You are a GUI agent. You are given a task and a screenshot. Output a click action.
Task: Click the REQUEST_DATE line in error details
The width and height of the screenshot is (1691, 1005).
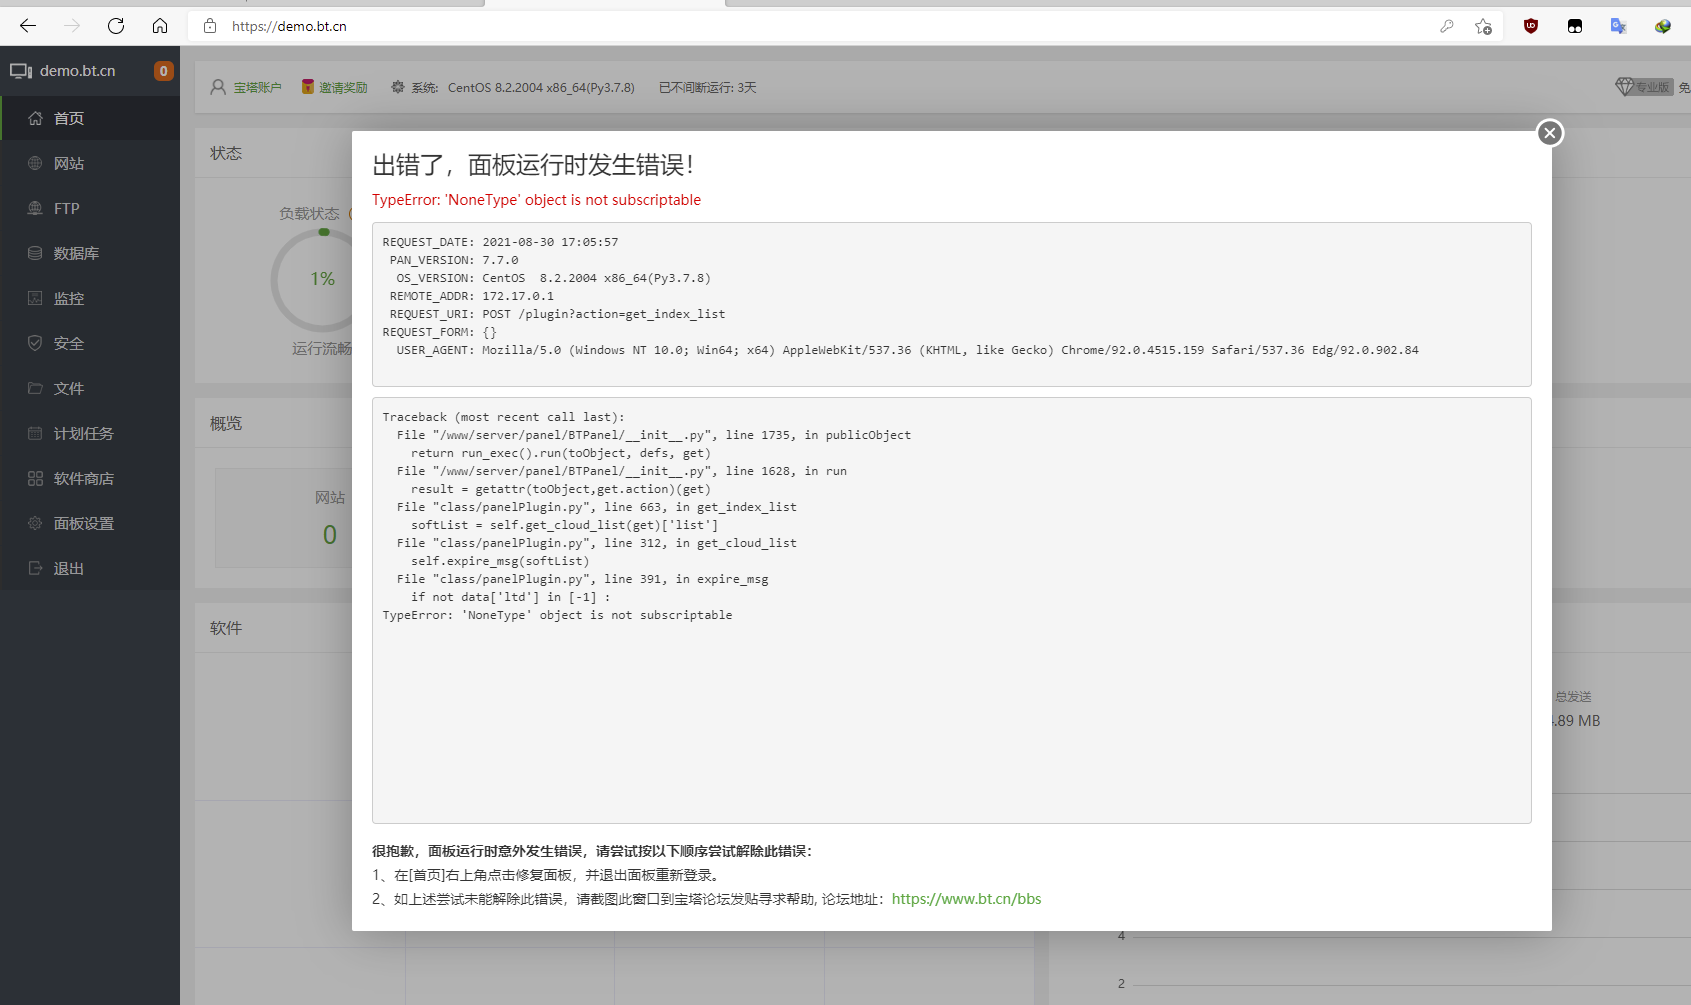[x=500, y=242]
